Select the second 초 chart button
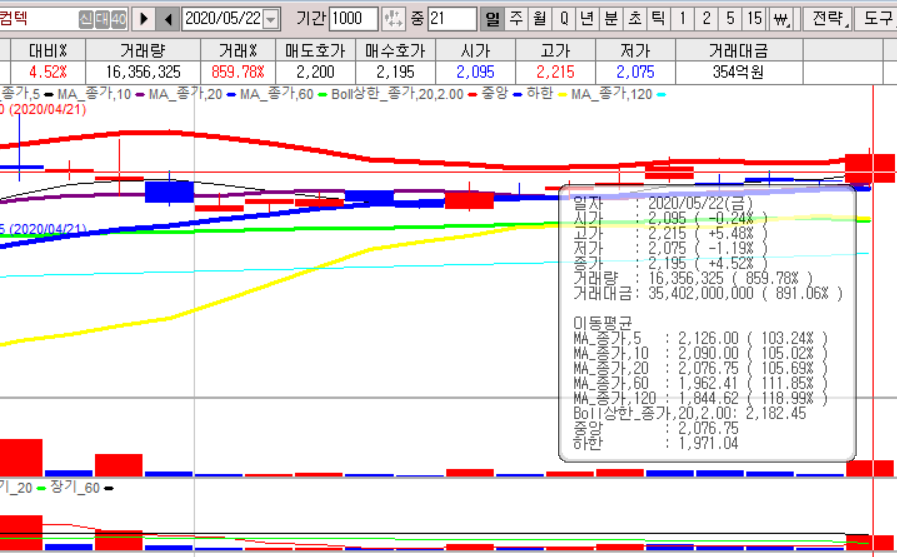Screen dimensions: 897x557 (x=635, y=19)
